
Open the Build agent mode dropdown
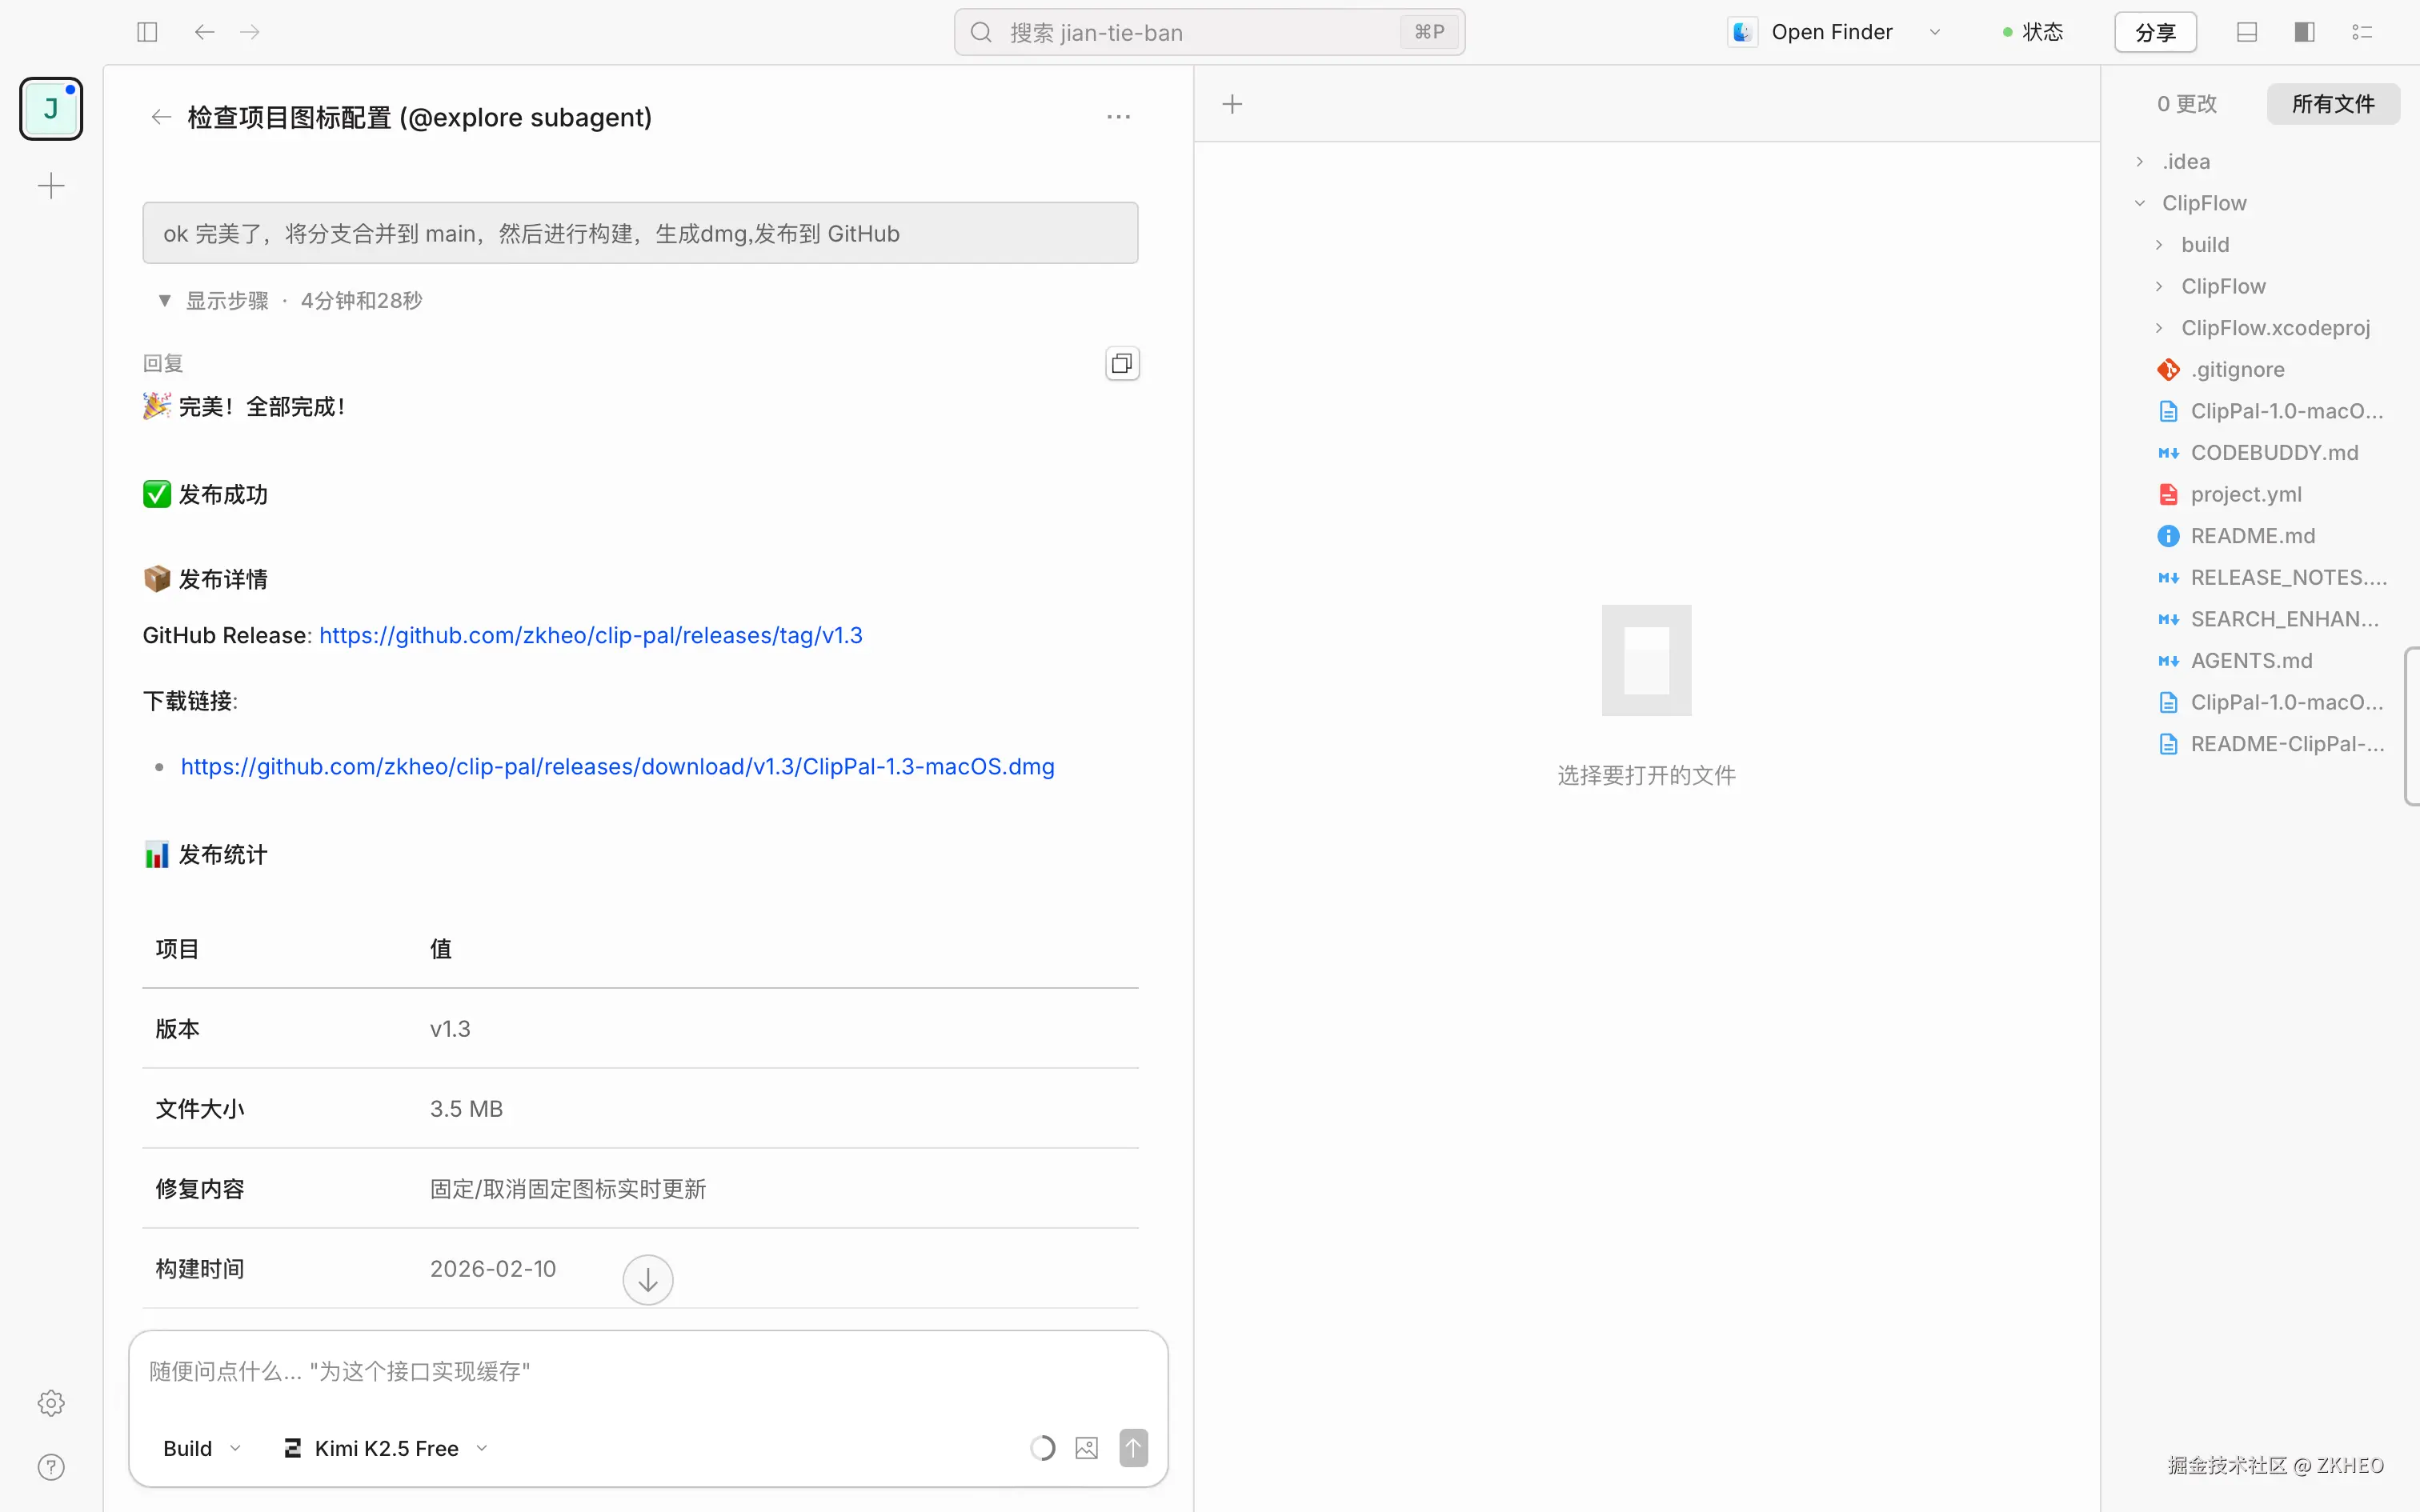click(201, 1448)
